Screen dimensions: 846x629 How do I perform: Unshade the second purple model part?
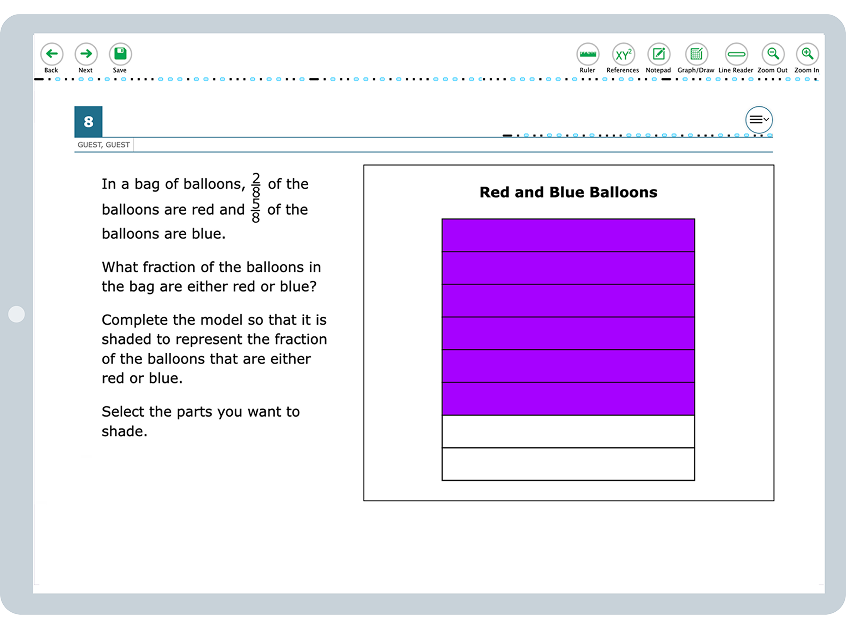click(x=568, y=268)
